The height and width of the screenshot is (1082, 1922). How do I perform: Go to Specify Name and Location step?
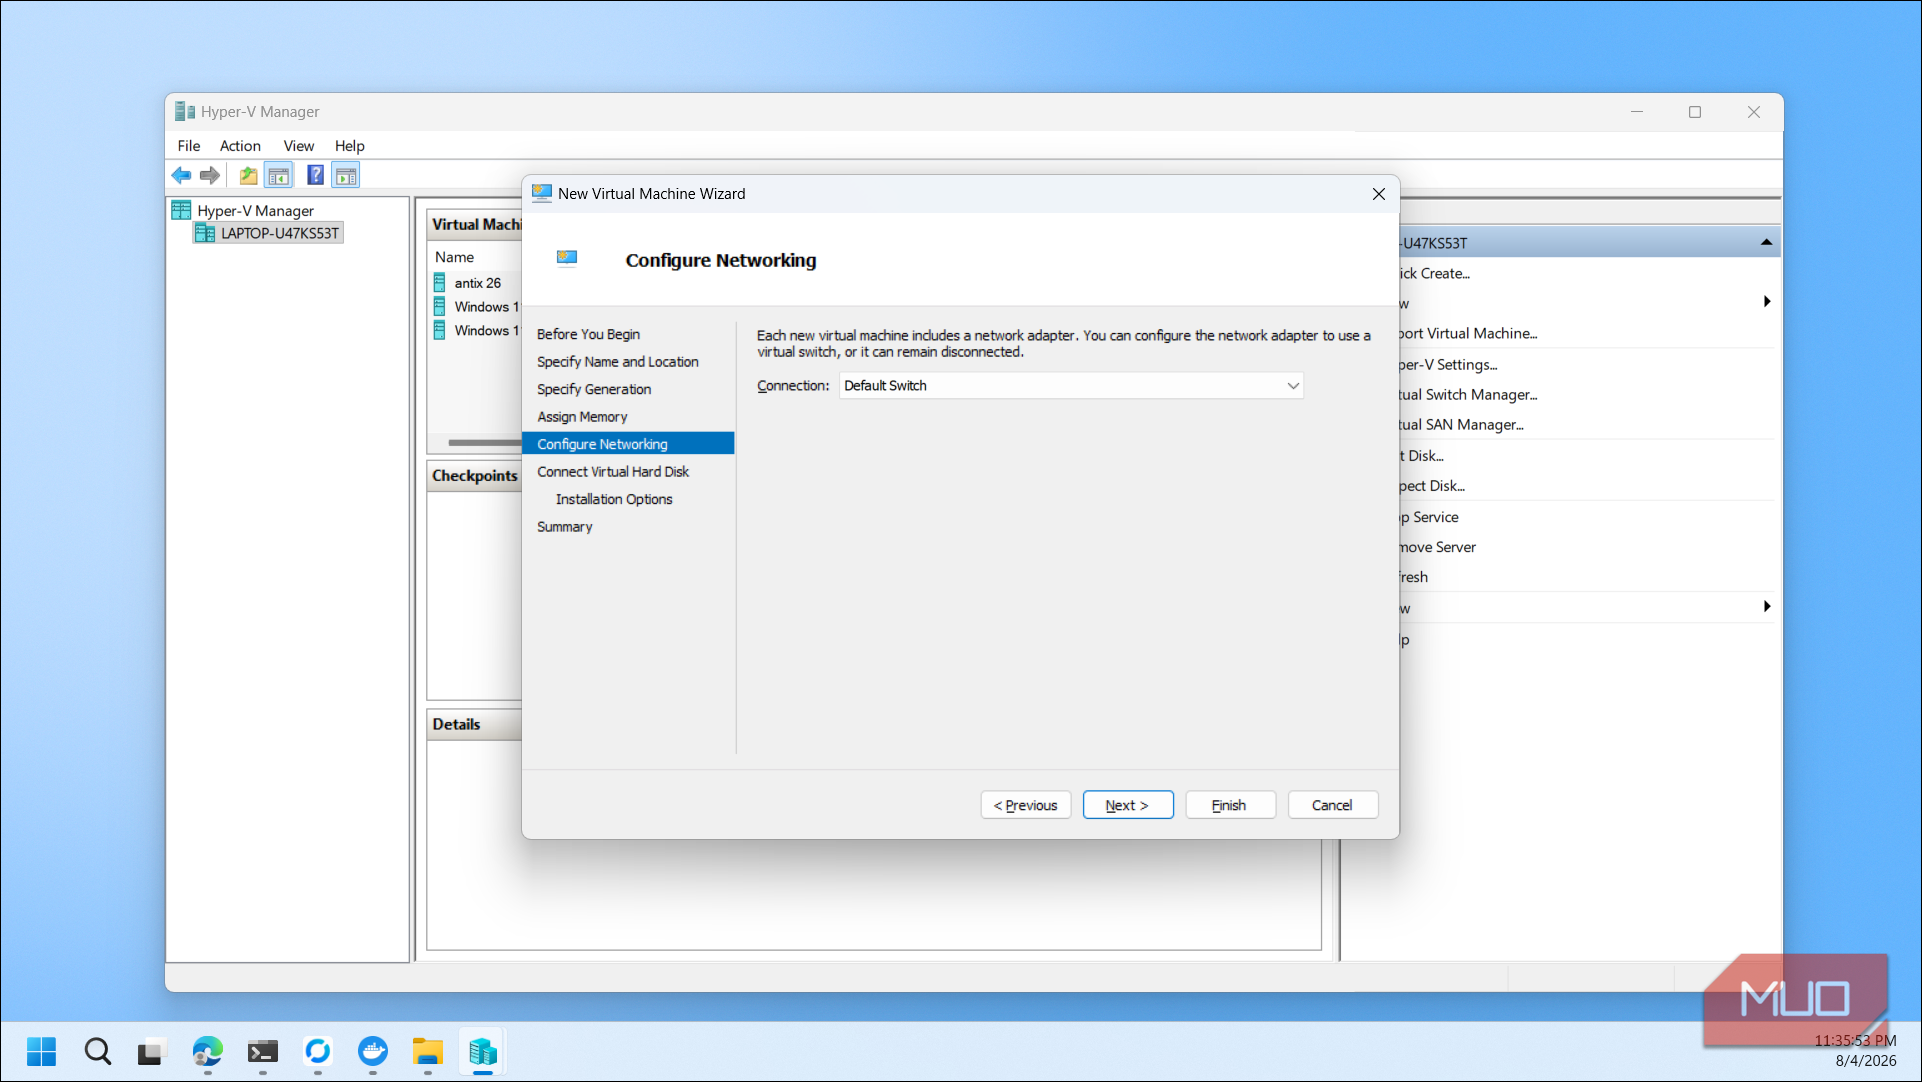tap(617, 362)
